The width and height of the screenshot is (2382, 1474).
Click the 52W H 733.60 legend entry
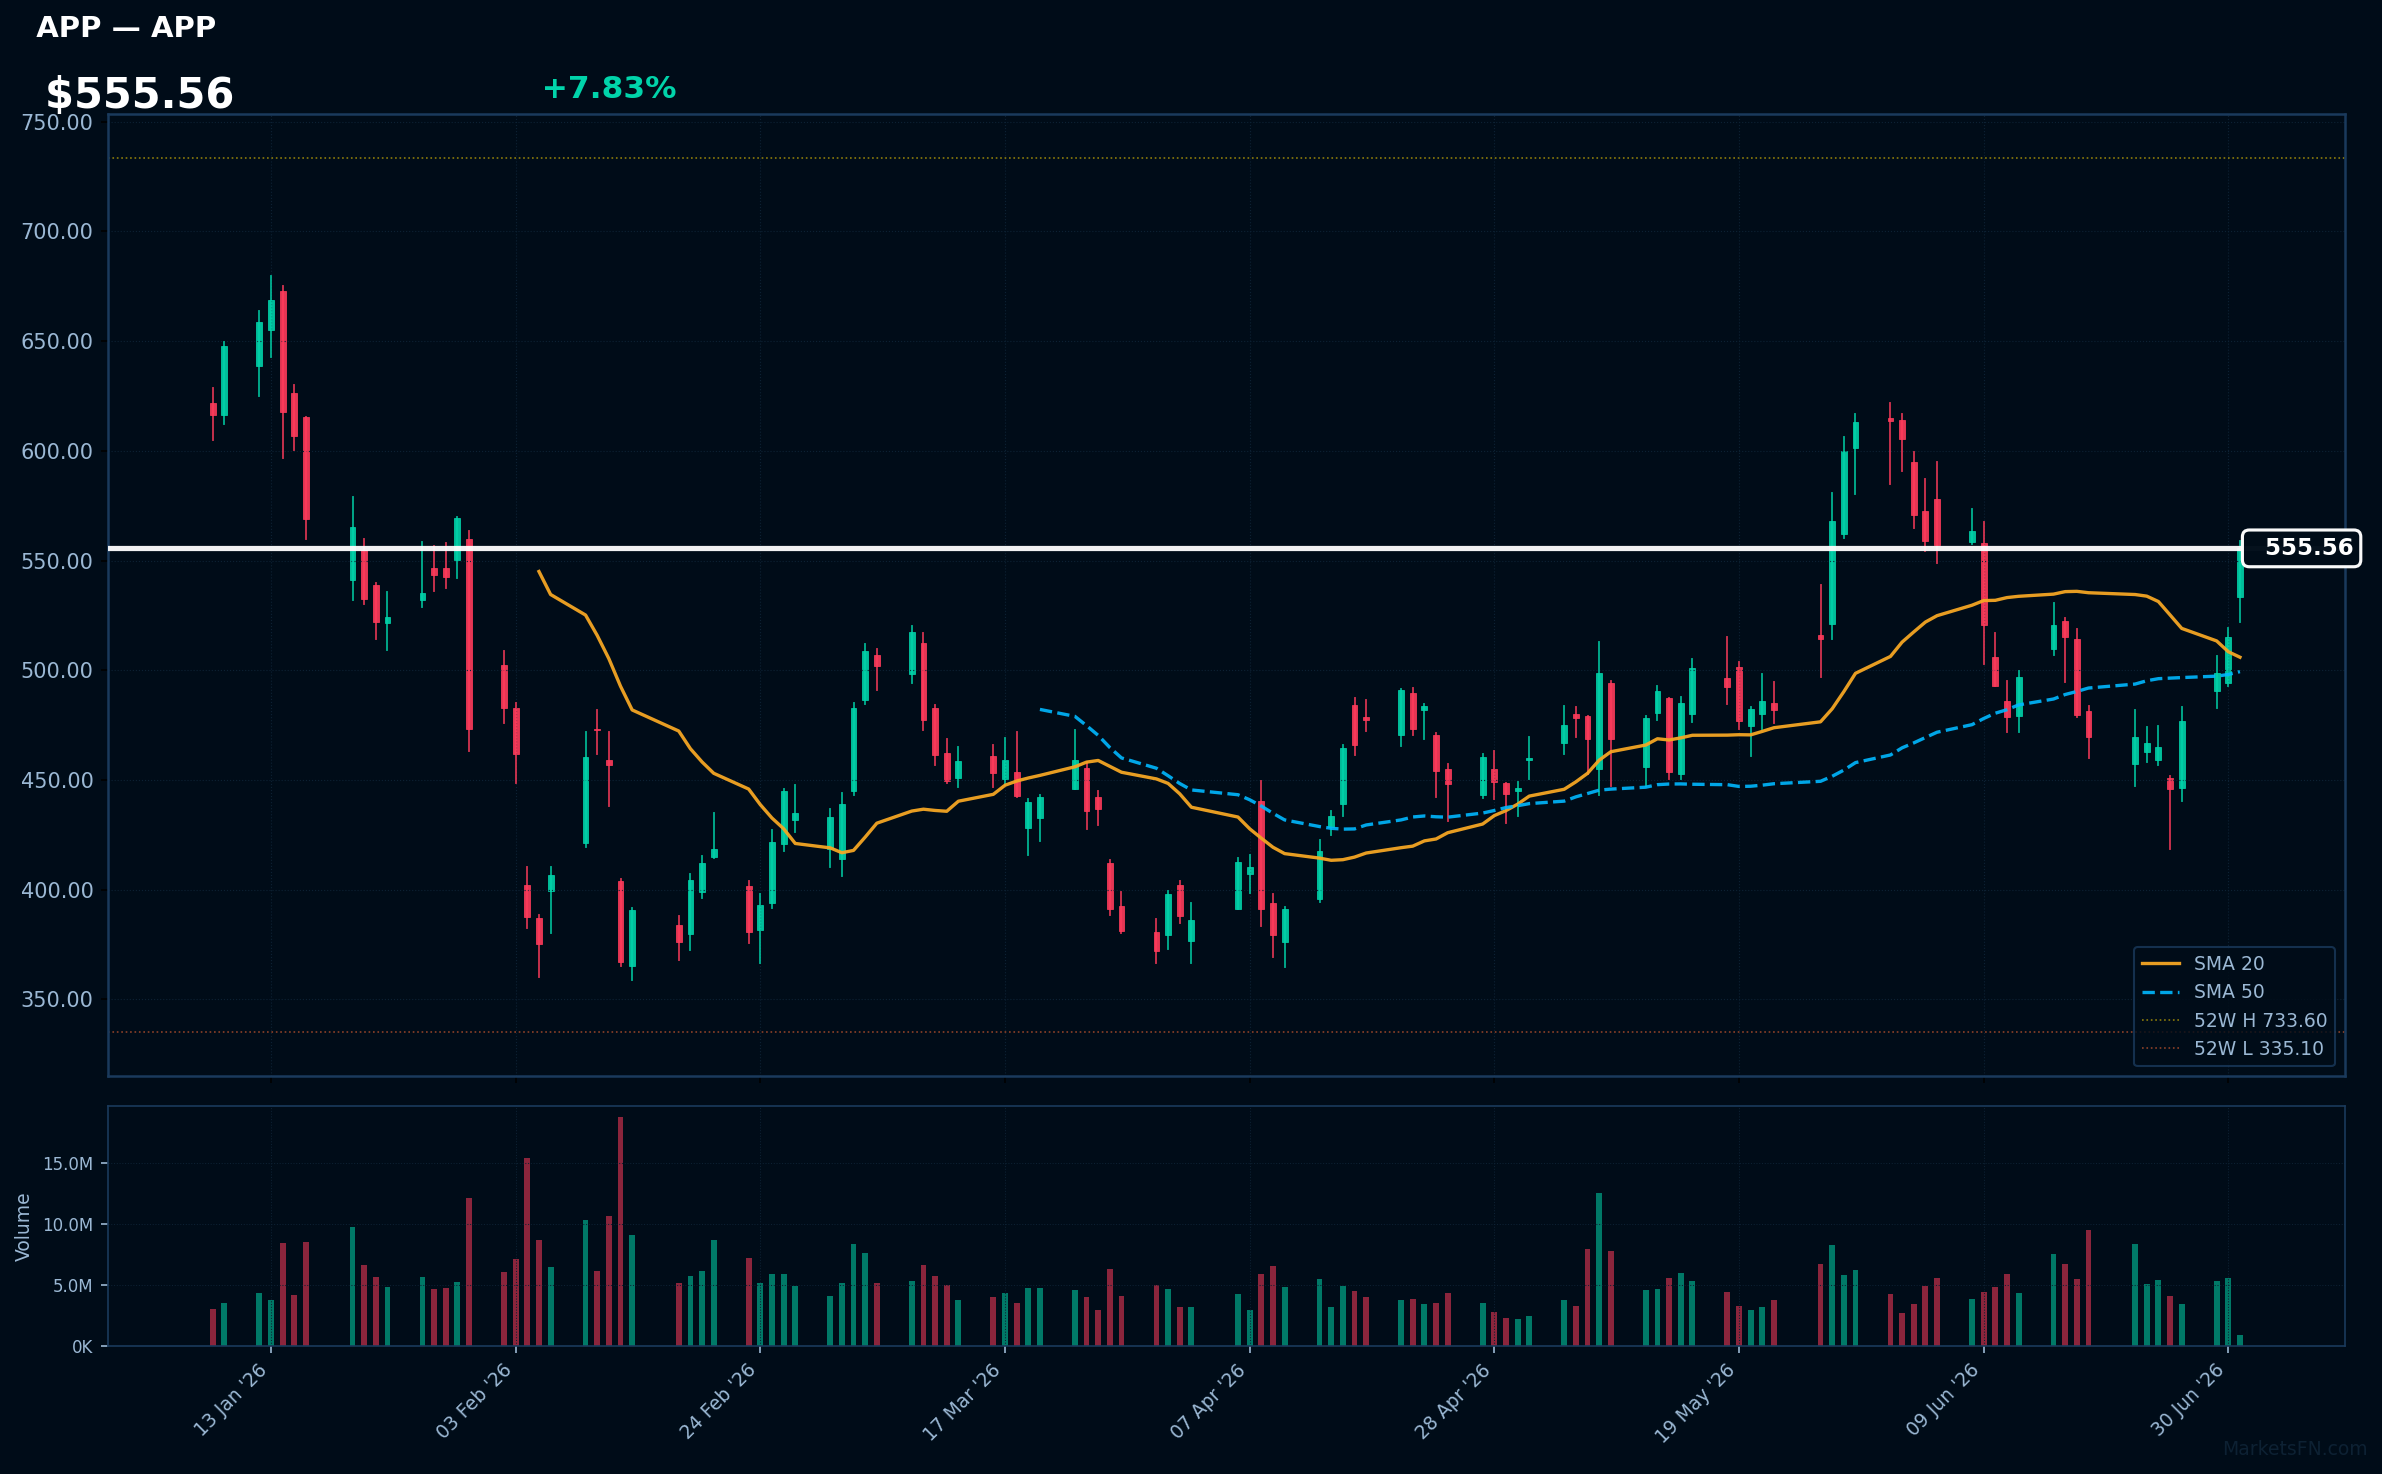(x=2234, y=1020)
